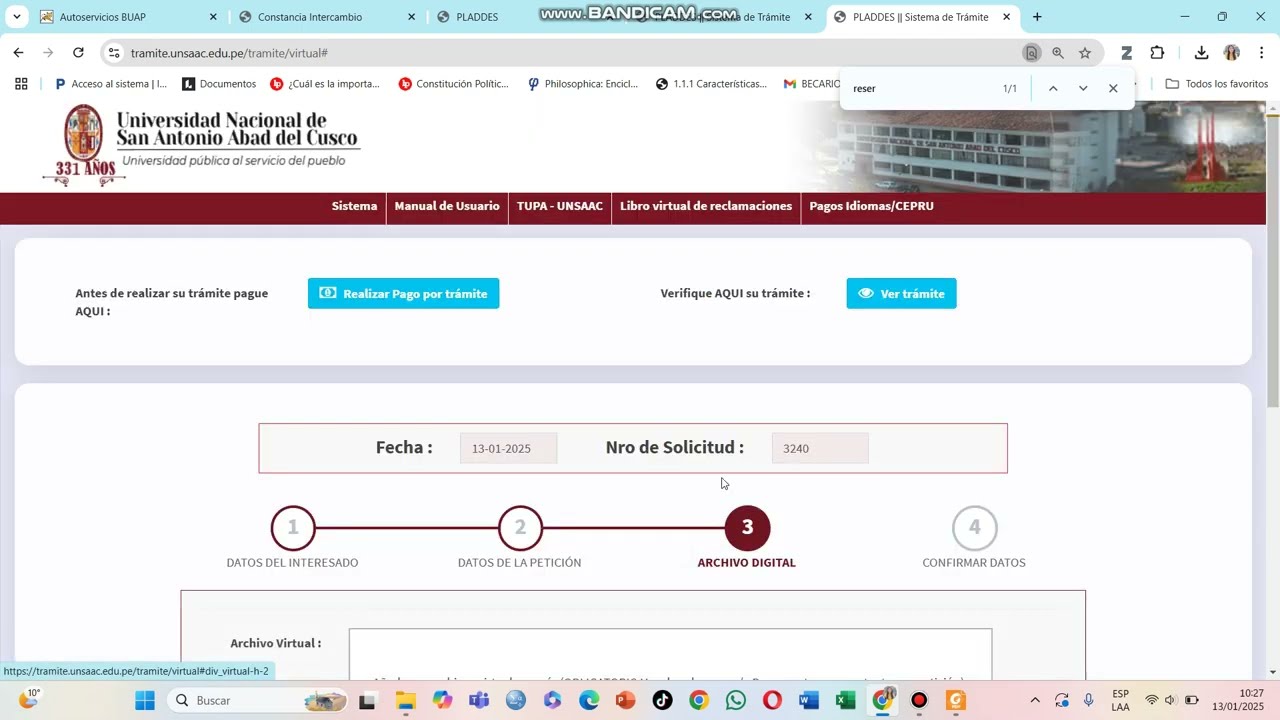Click the Nro de Solicitud field
Screen dimensions: 1280x720
820,448
